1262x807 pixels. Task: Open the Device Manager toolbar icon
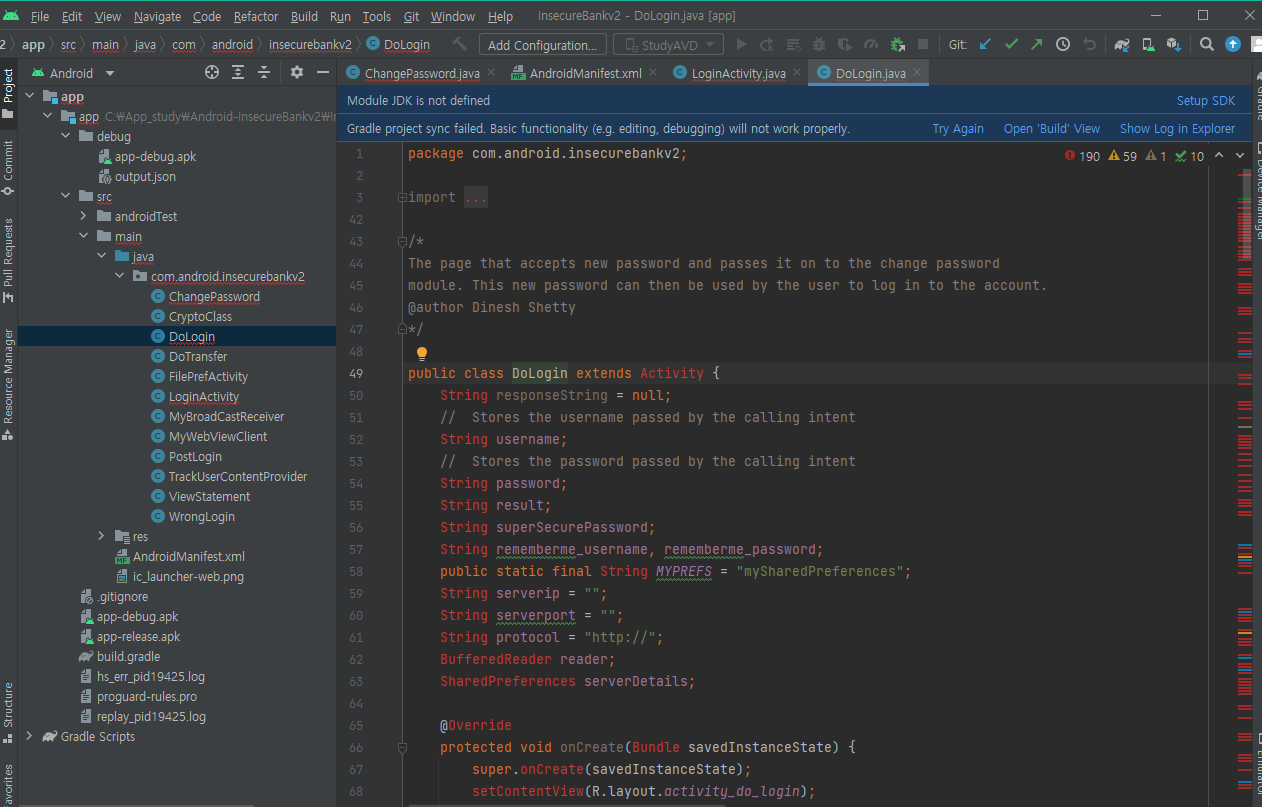[x=1148, y=44]
